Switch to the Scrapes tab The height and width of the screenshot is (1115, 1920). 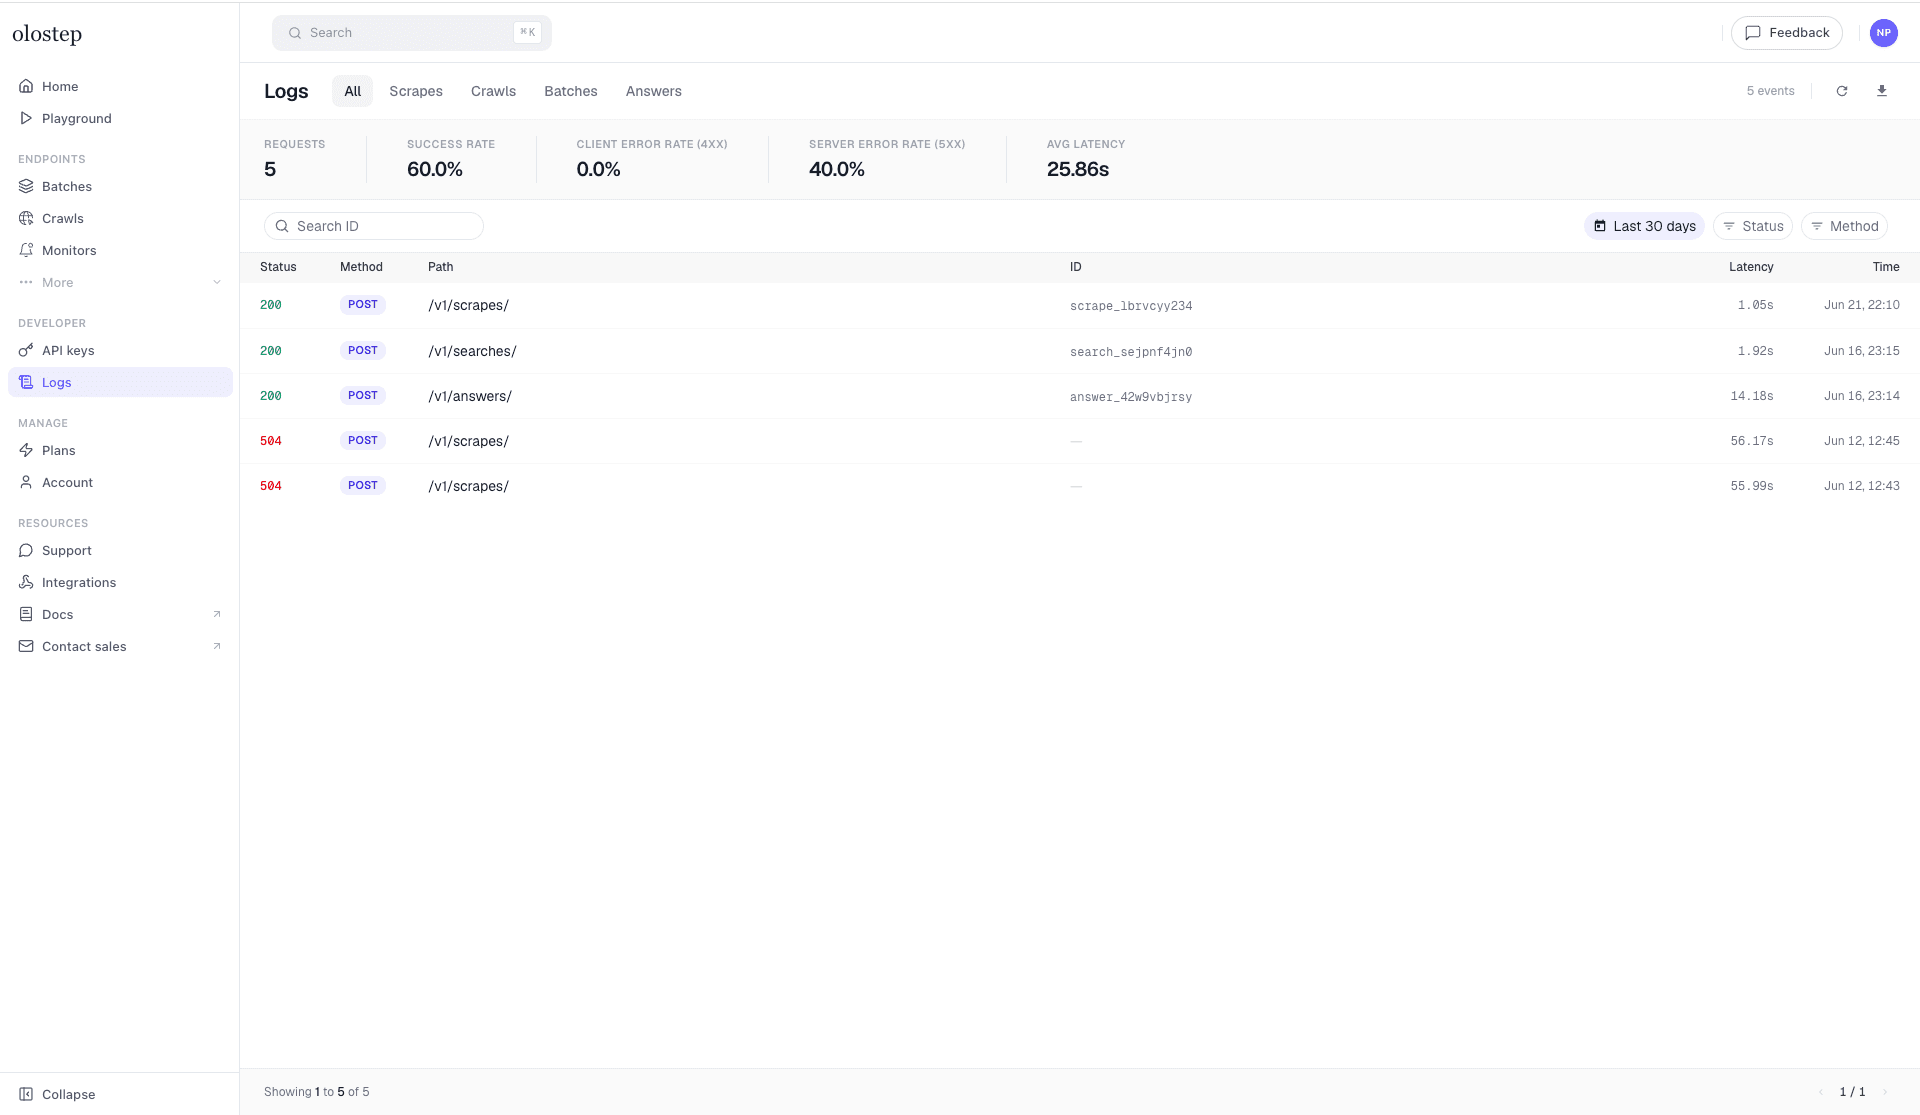[416, 91]
